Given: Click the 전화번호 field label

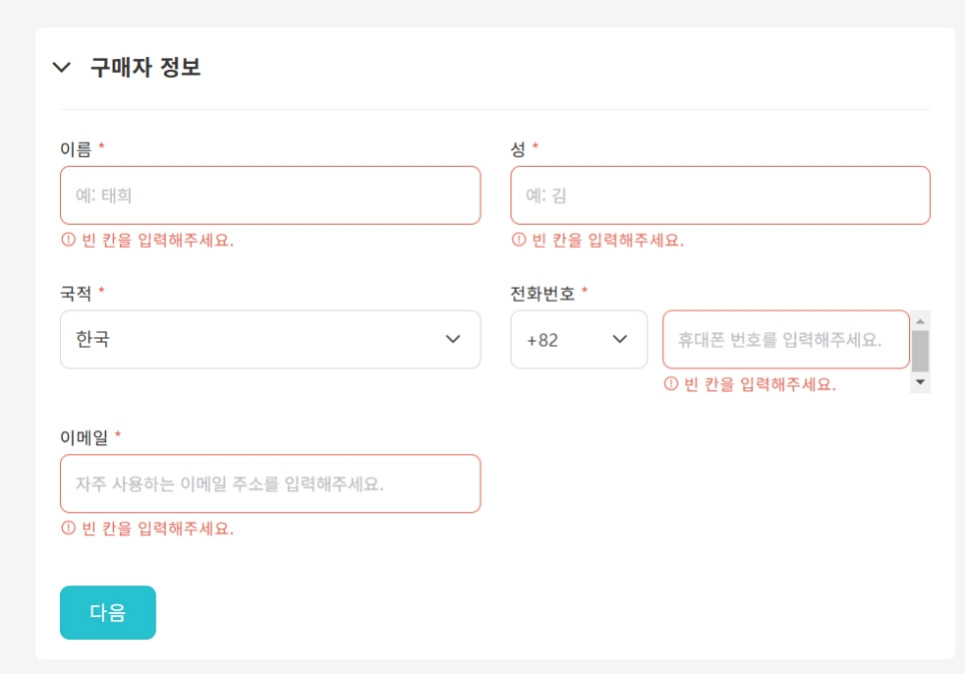Looking at the screenshot, I should coord(543,293).
